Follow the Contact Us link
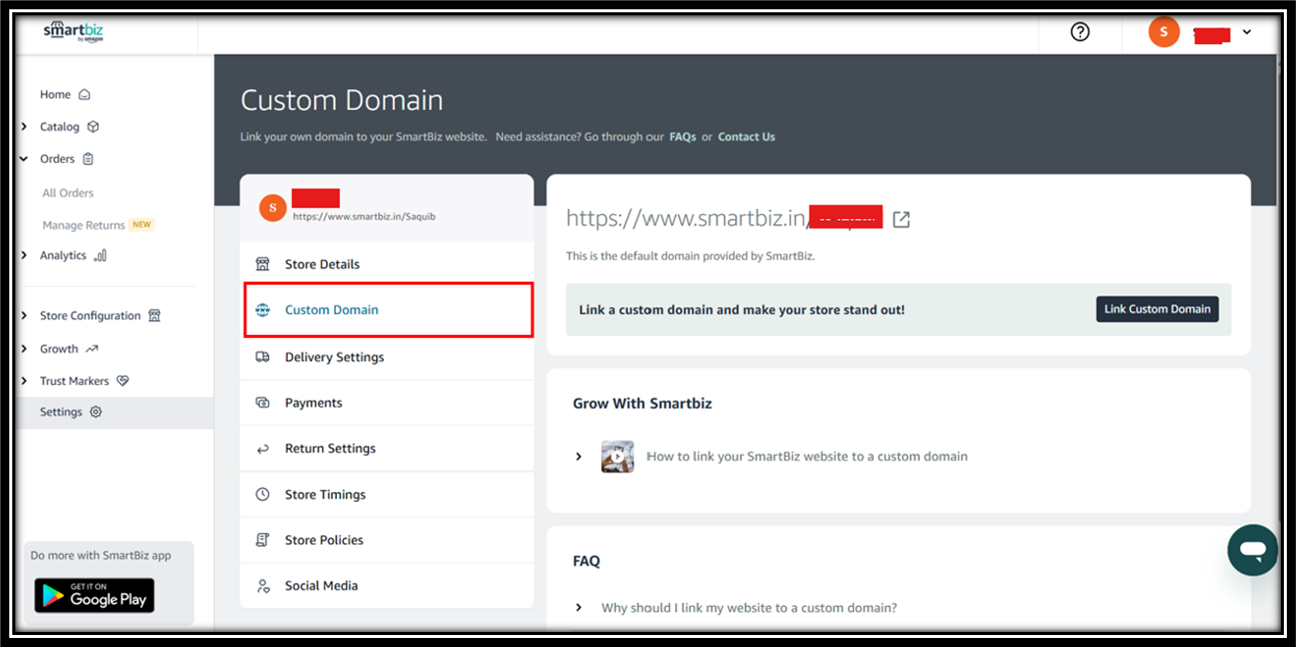The height and width of the screenshot is (647, 1296). click(x=746, y=137)
